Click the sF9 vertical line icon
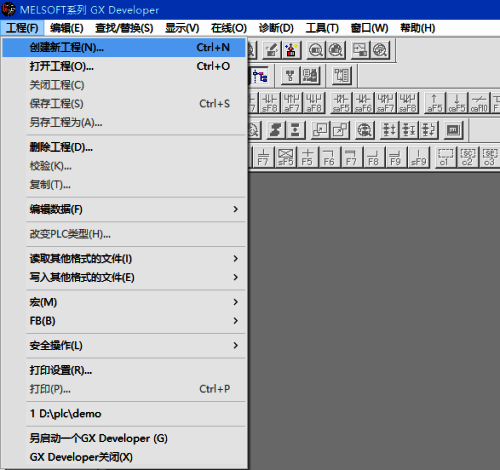This screenshot has width=500, height=470. tap(418, 157)
